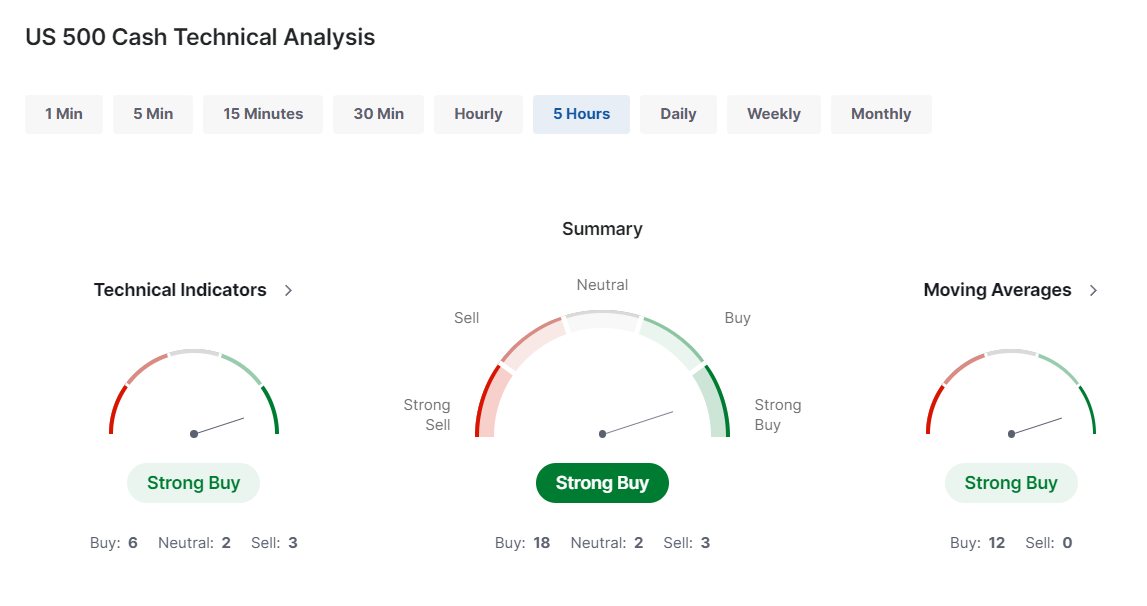Select the 1 Min timeframe tab
The image size is (1147, 606).
(x=64, y=114)
